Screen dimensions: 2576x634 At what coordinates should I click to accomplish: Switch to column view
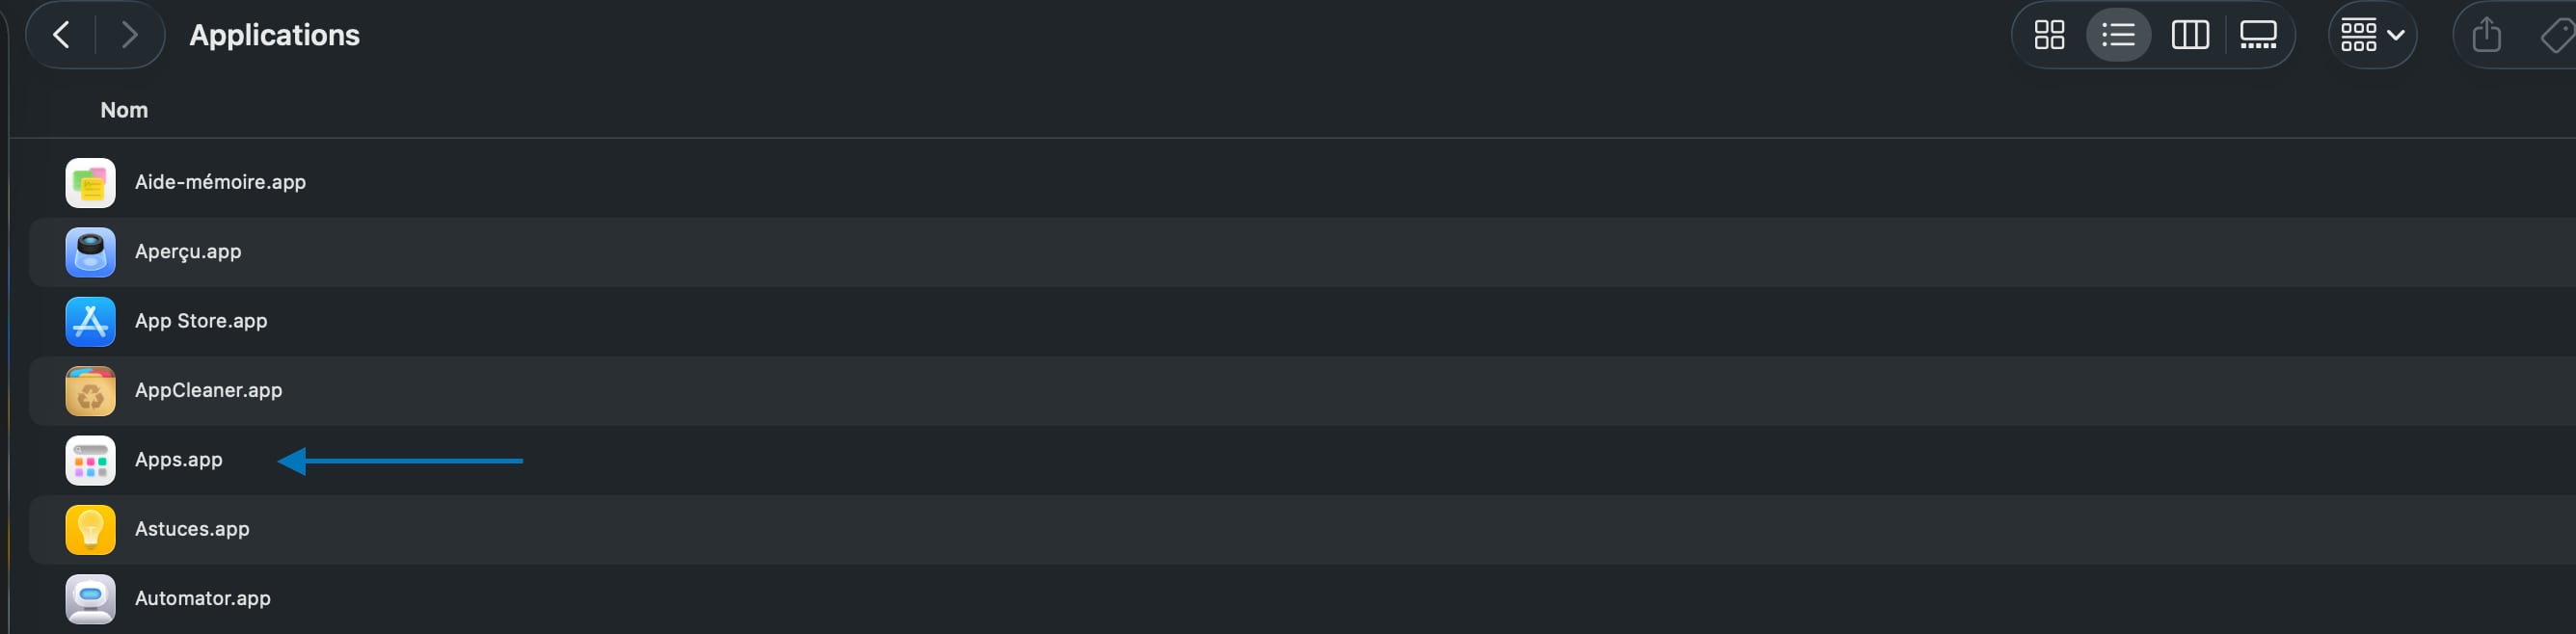[x=2189, y=36]
